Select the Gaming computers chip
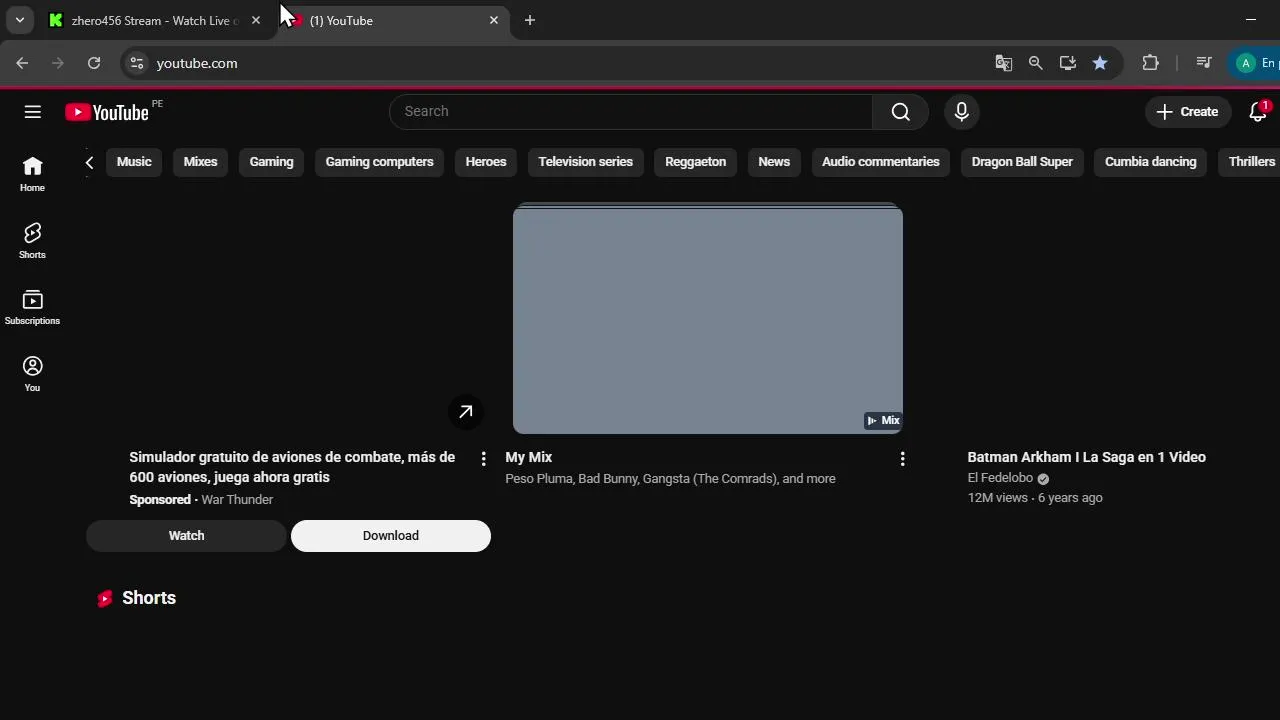 coord(380,162)
